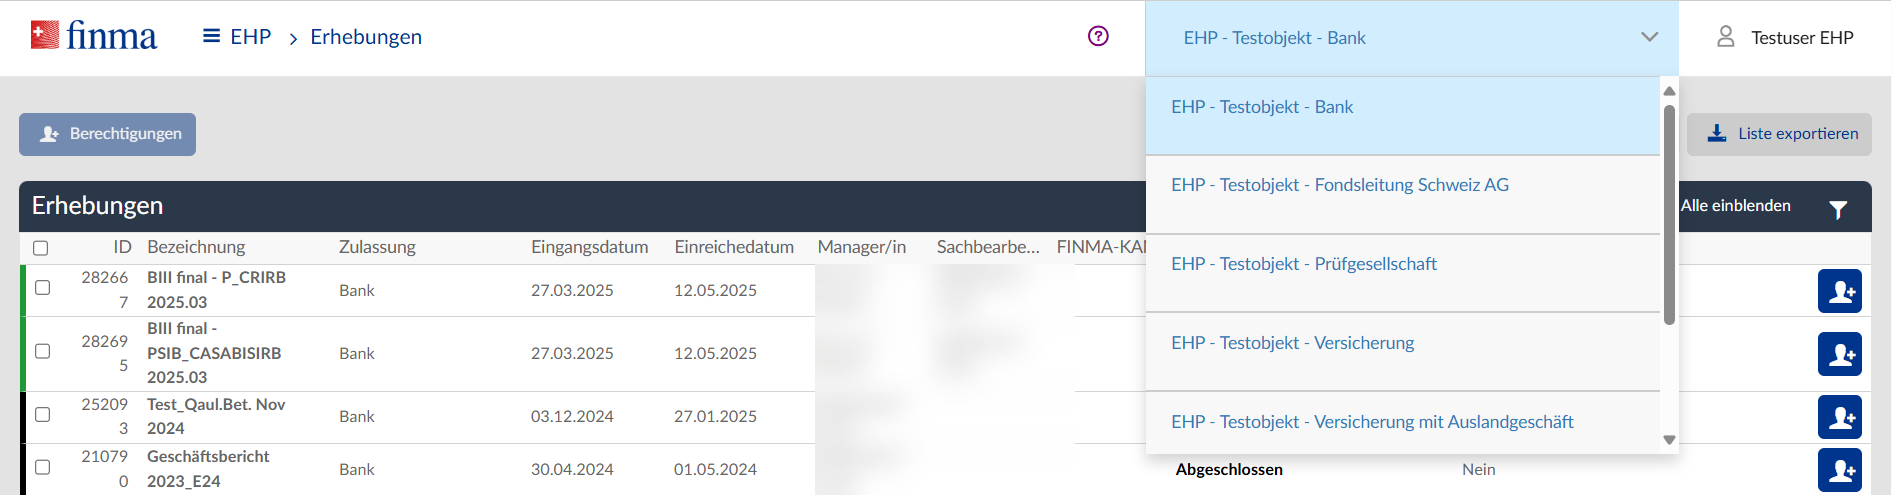
Task: Click the Liste exportieren button
Action: point(1779,134)
